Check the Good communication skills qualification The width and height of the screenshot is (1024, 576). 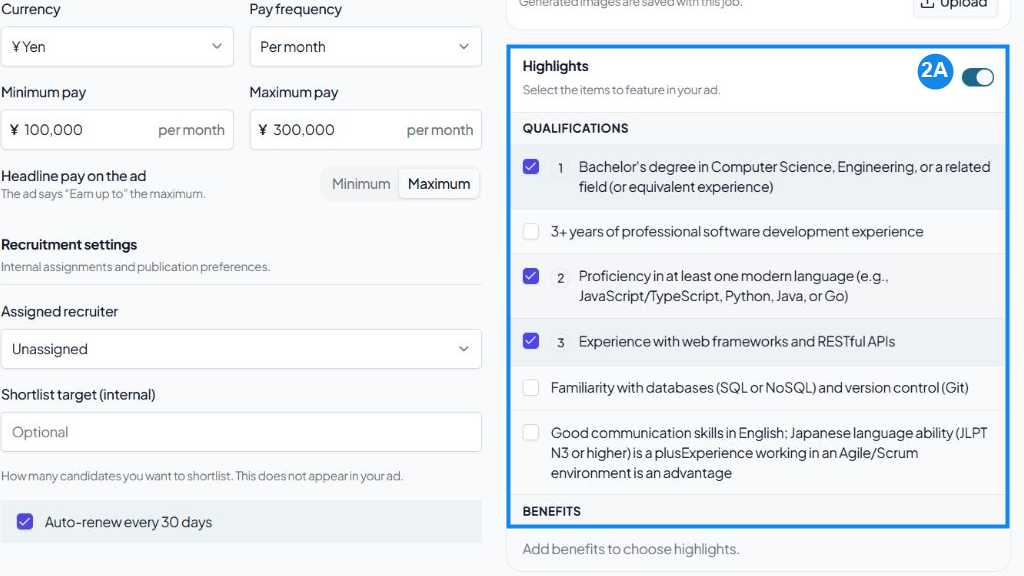(531, 432)
